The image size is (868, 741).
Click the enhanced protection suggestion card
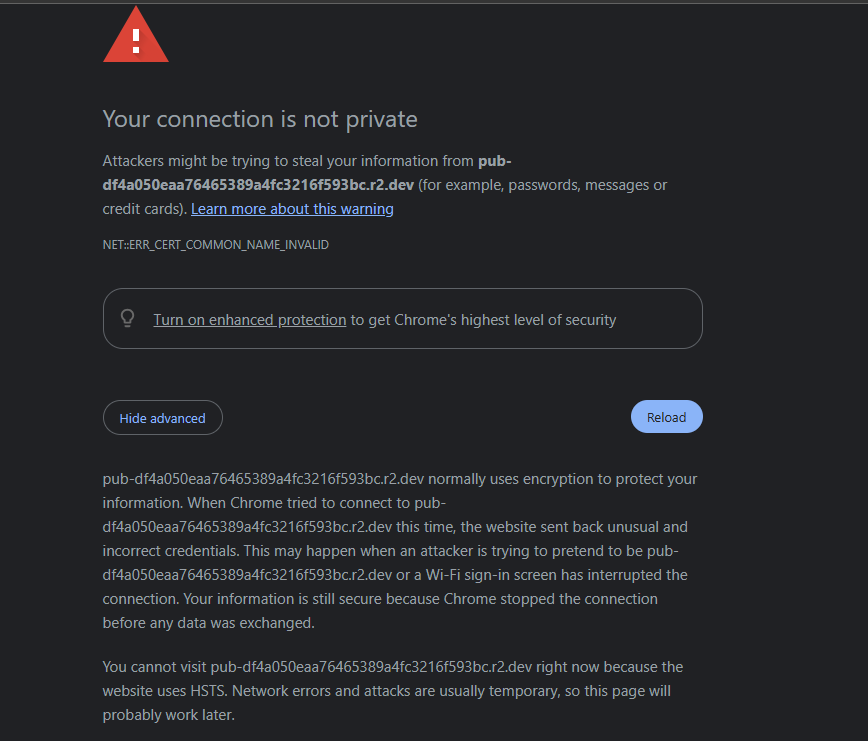(403, 318)
